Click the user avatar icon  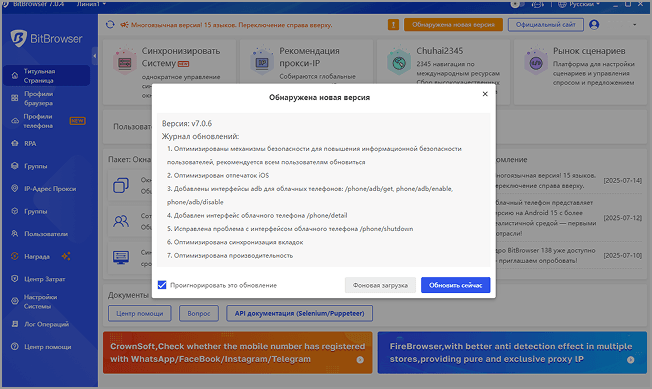point(594,25)
